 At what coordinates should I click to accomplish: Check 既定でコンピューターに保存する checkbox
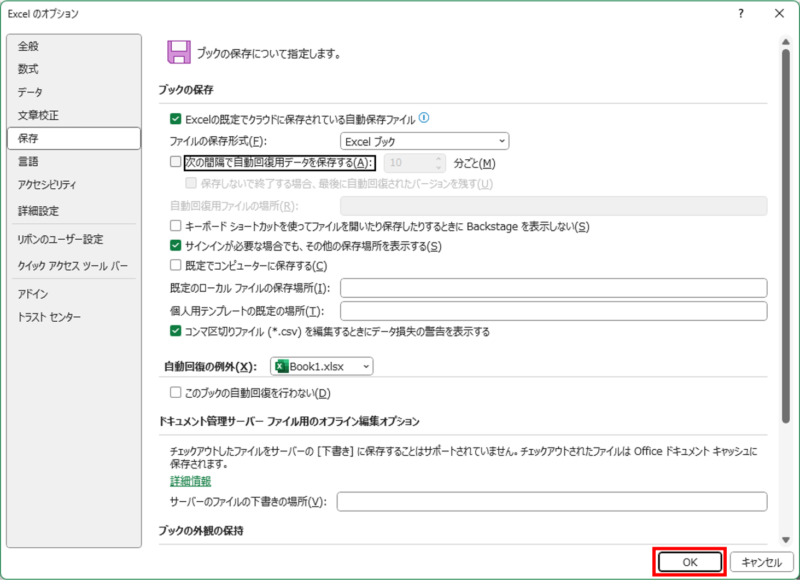pyautogui.click(x=176, y=265)
